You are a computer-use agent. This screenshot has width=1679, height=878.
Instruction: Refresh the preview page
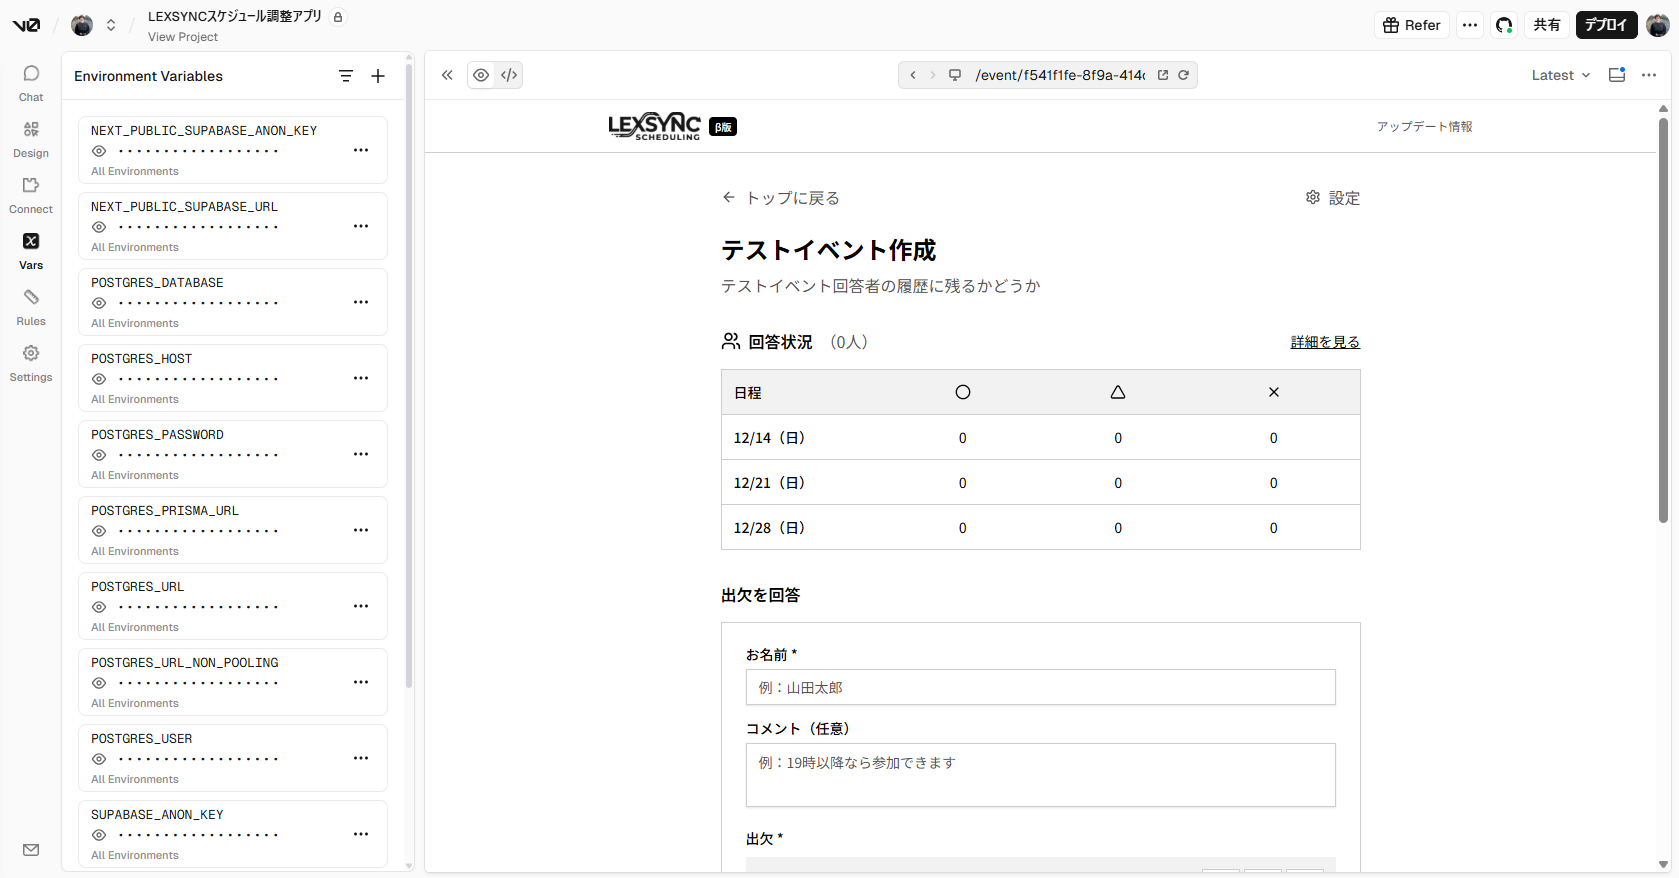tap(1183, 75)
